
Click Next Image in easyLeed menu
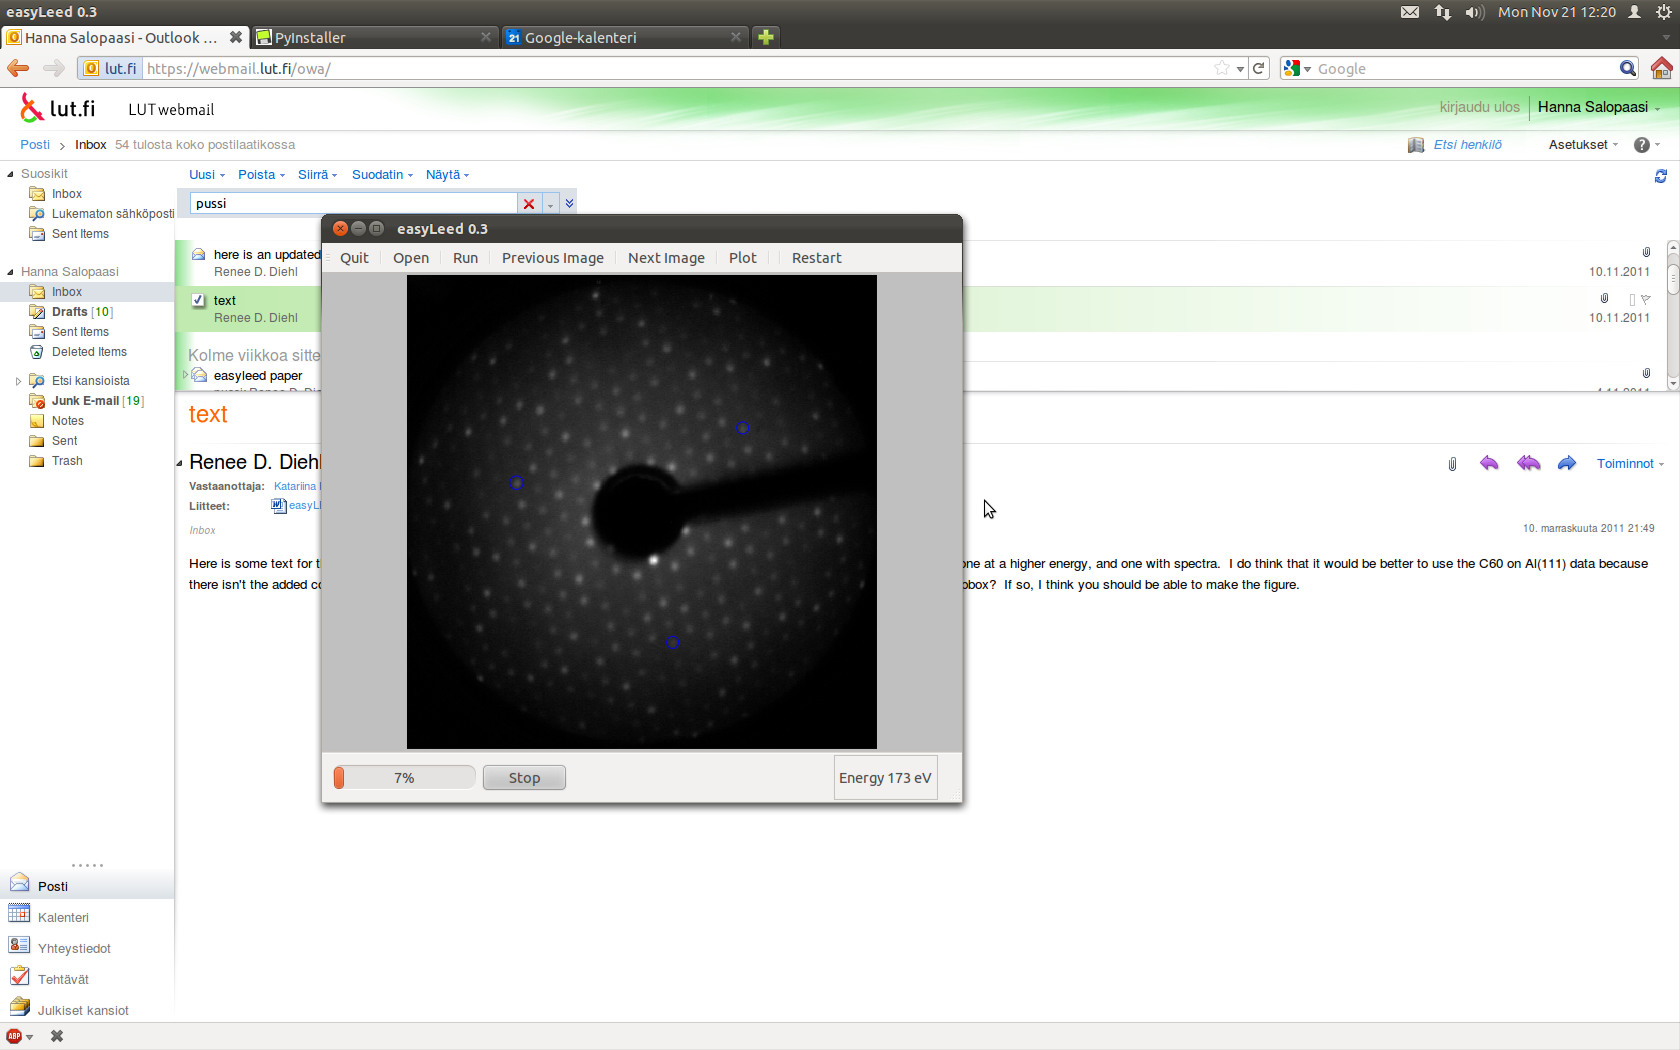666,258
